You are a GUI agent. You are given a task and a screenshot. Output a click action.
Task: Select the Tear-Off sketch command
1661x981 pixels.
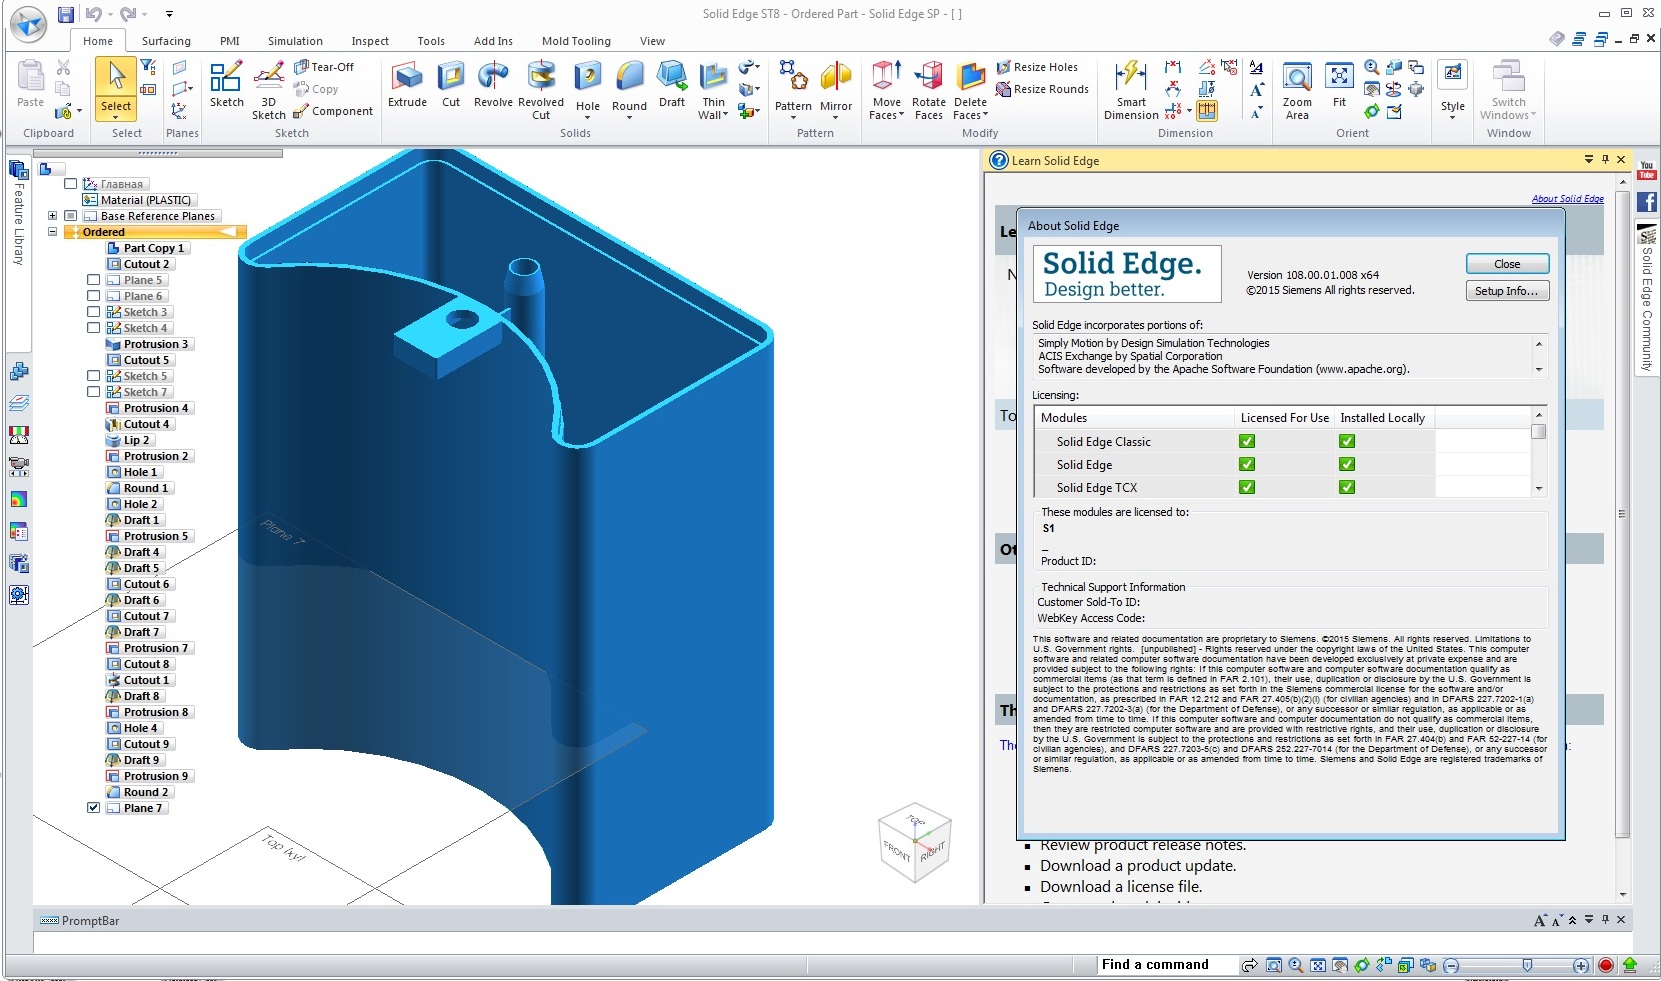[x=324, y=67]
